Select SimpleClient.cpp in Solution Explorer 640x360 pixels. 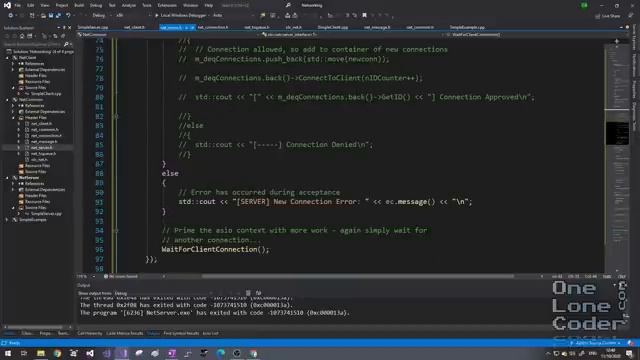pyautogui.click(x=46, y=94)
